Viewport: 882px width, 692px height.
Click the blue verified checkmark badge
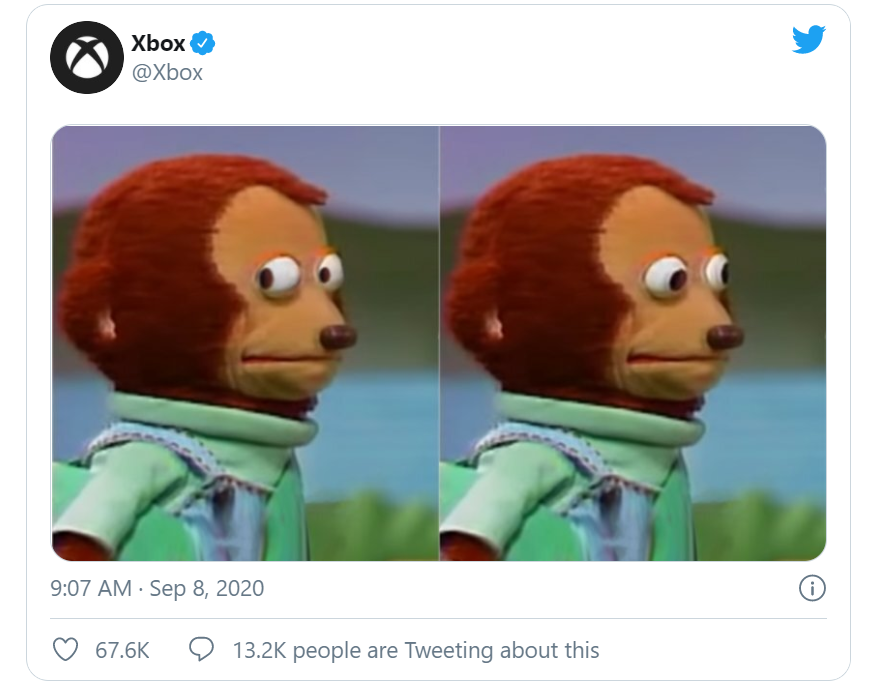coord(204,43)
